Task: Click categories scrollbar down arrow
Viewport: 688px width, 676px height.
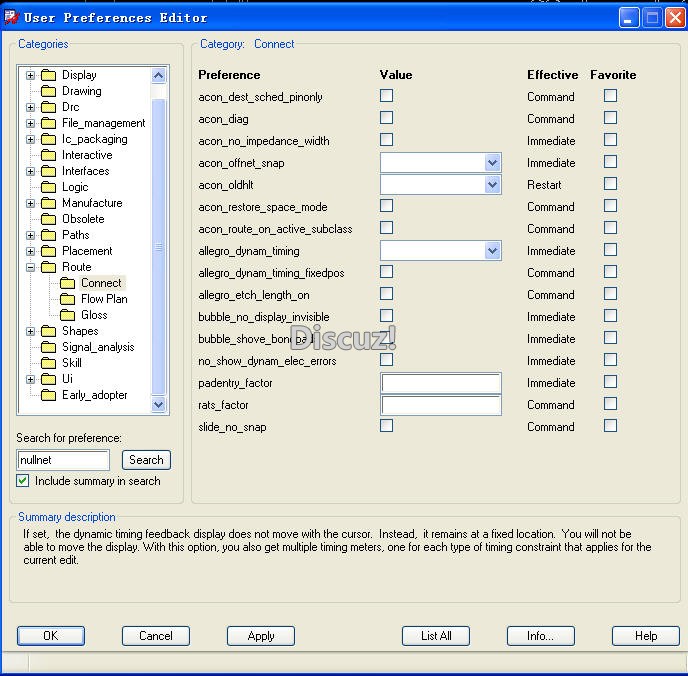Action: tap(158, 404)
